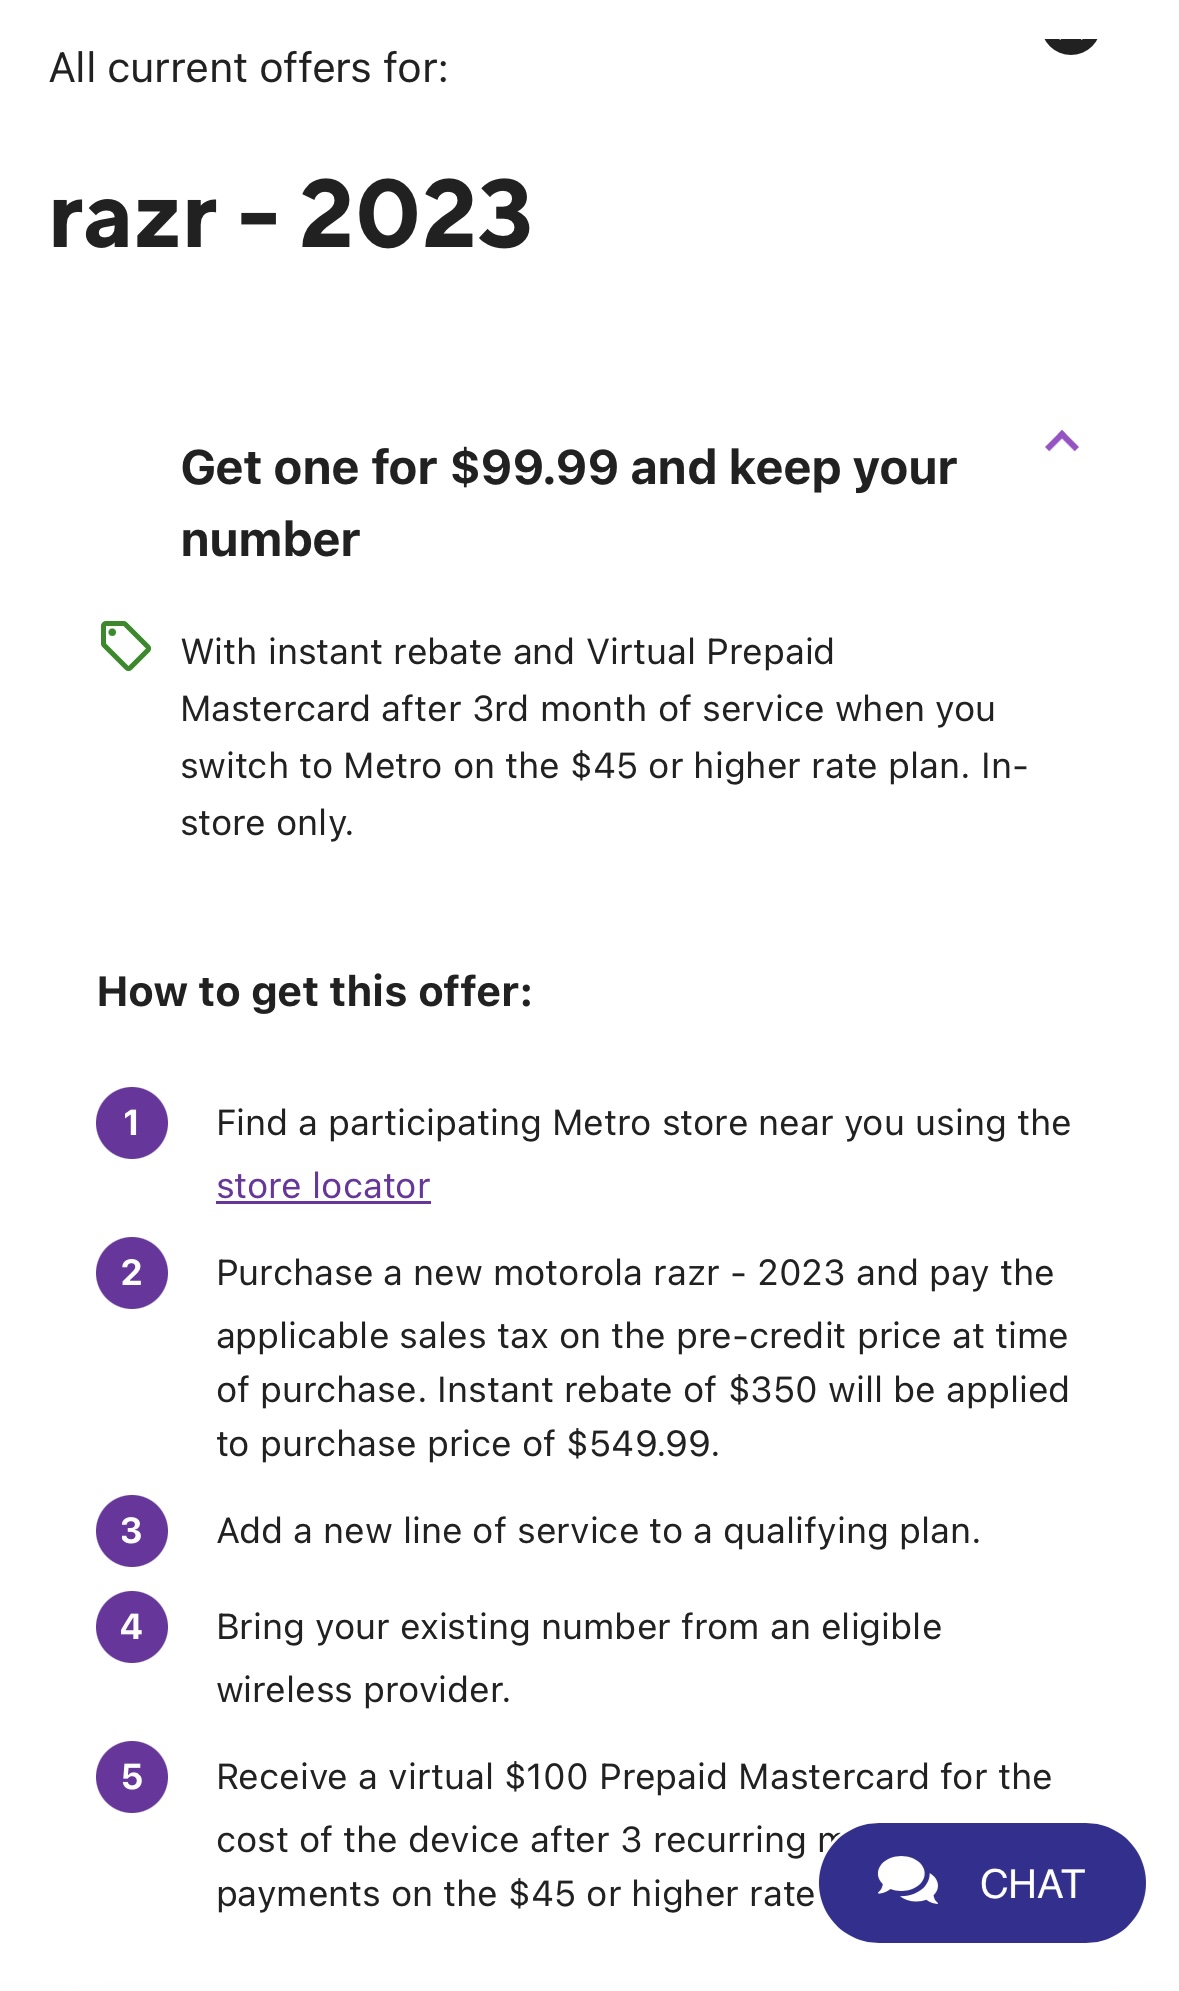The image size is (1179, 1991).
Task: Click the "Purchase a new motorola razr" step
Action: pyautogui.click(x=640, y=1358)
